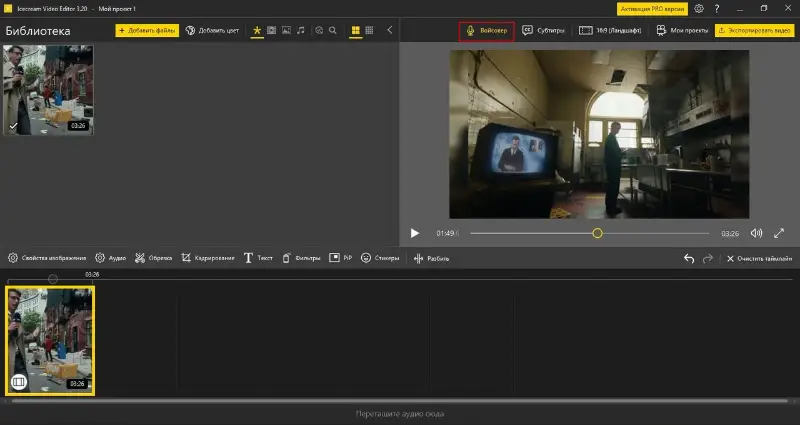Click Очистить таймлайн
Screen dimensions: 800x425
759,259
